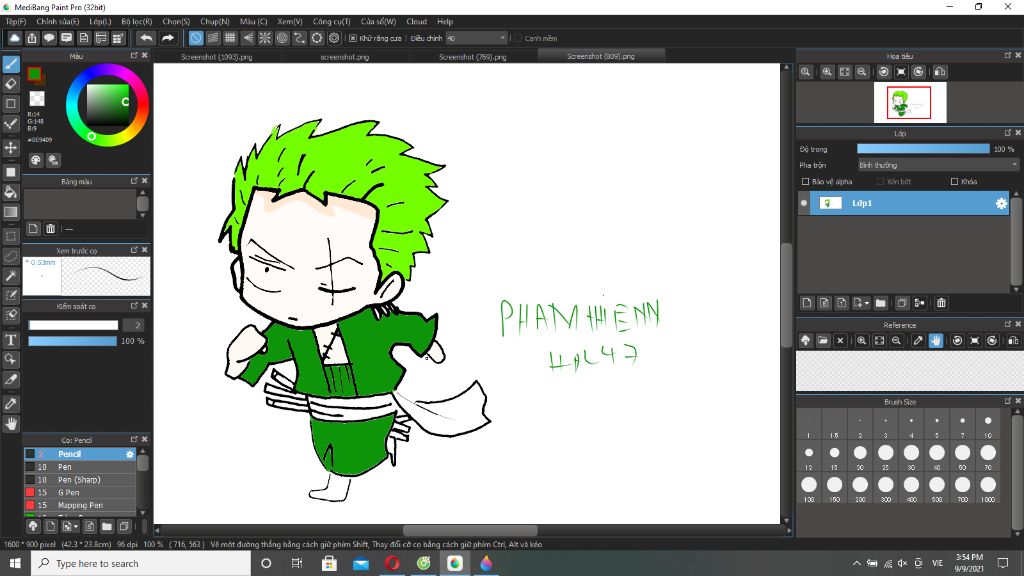The image size is (1024, 576).
Task: Click the Redo arrow in toolbar
Action: 168,39
